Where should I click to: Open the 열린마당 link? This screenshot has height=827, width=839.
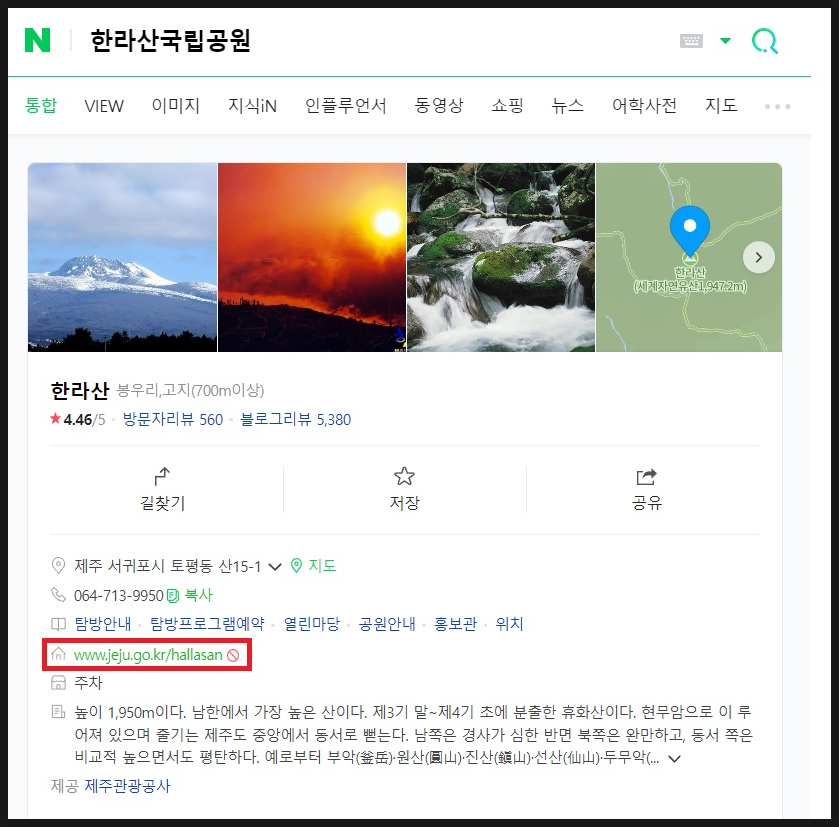[311, 624]
